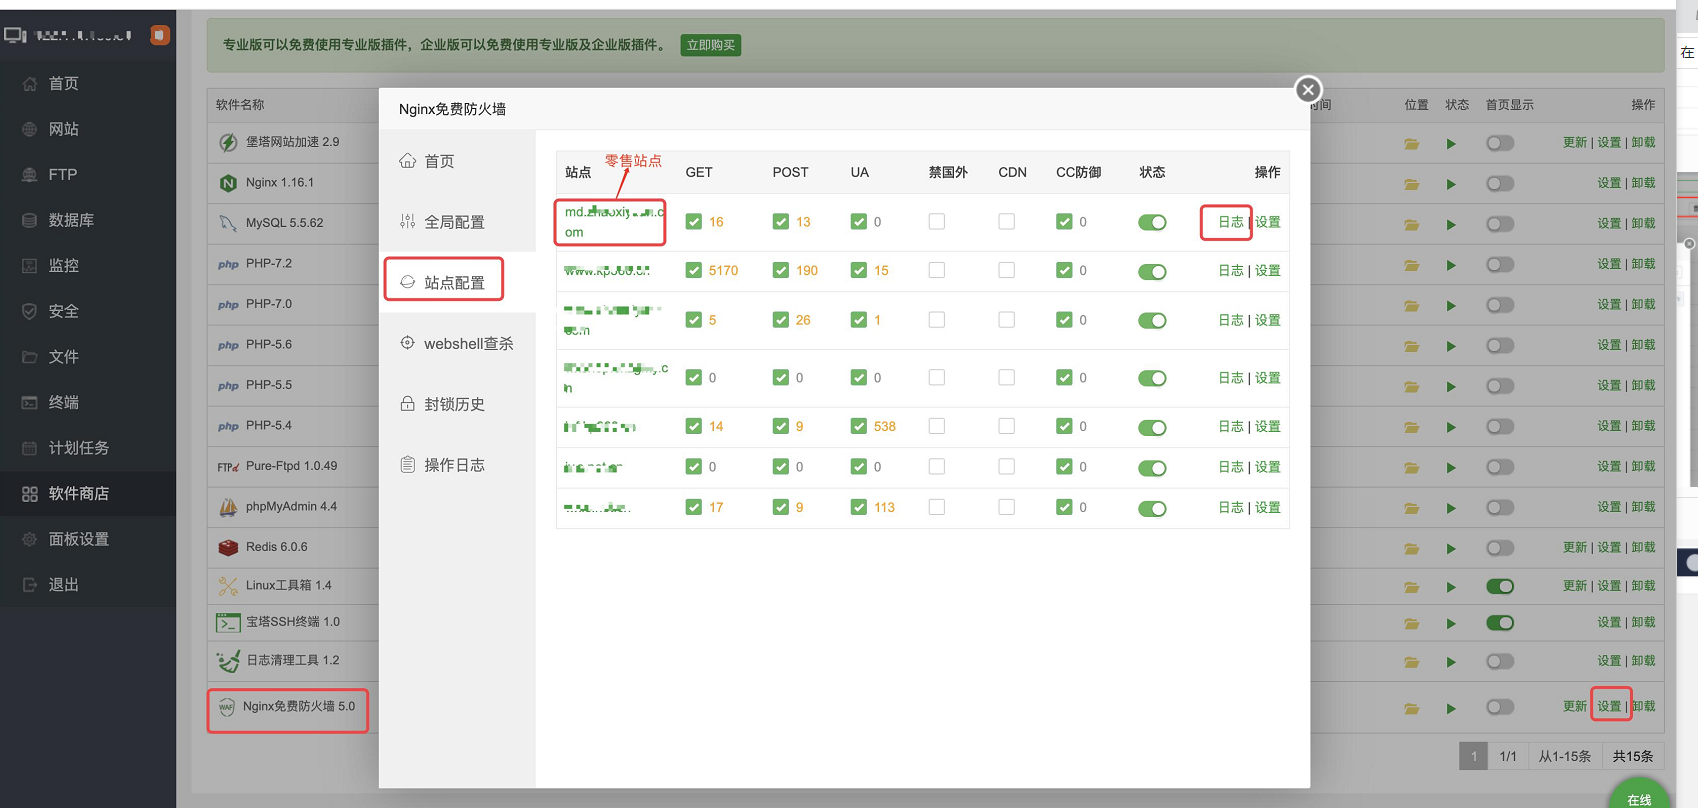Click the Nginx 1.16.1 logo icon
The height and width of the screenshot is (808, 1698).
(228, 183)
